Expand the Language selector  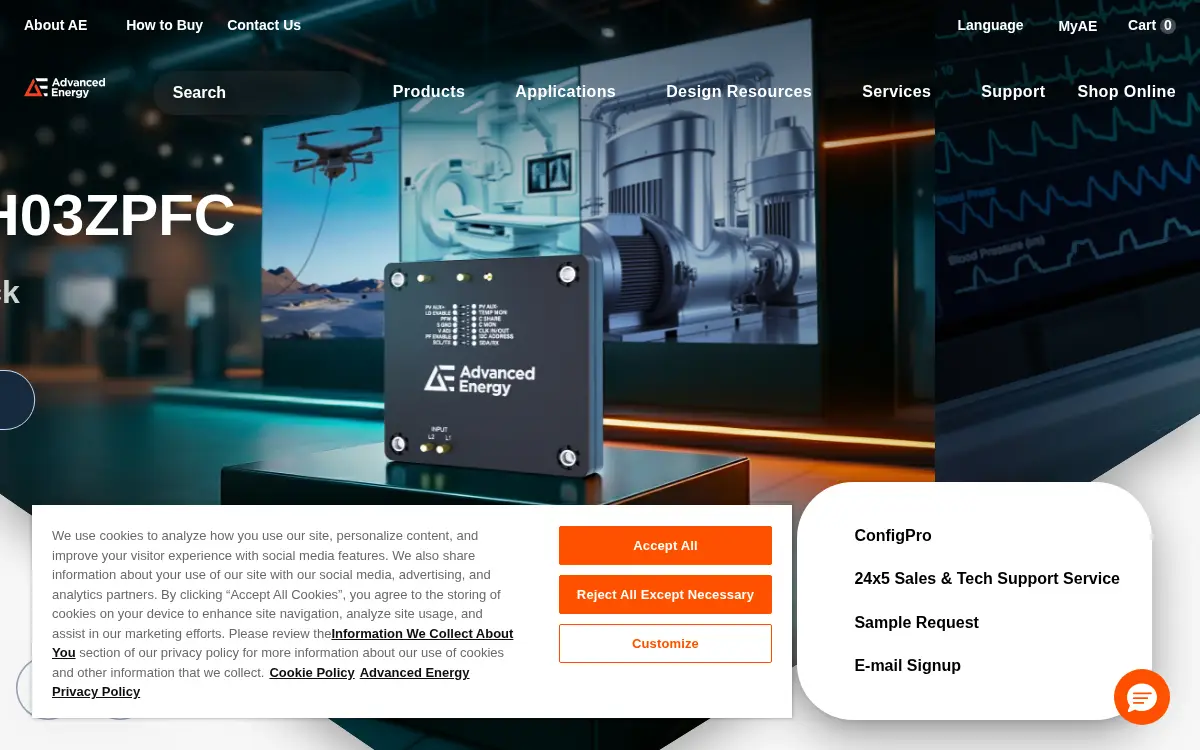click(x=990, y=25)
